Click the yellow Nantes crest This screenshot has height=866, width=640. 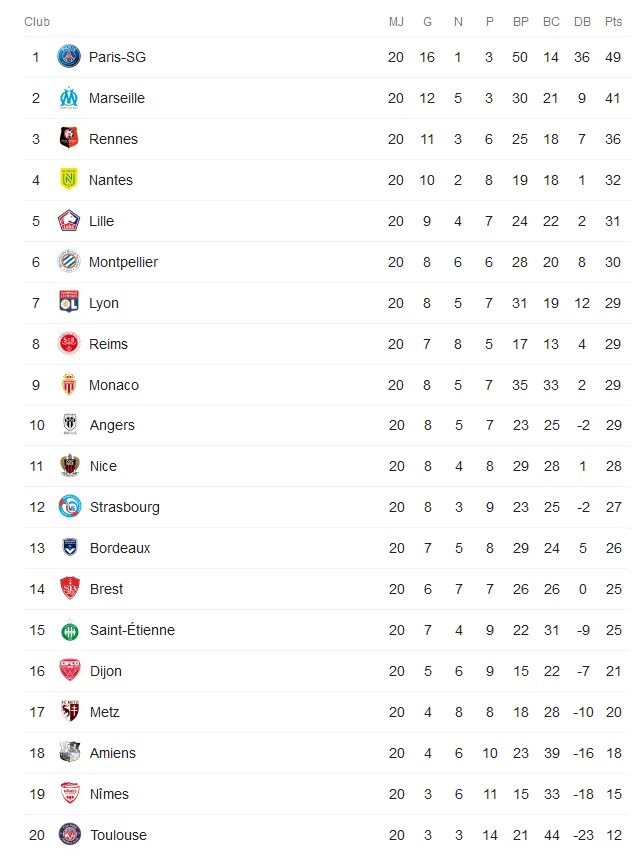69,179
